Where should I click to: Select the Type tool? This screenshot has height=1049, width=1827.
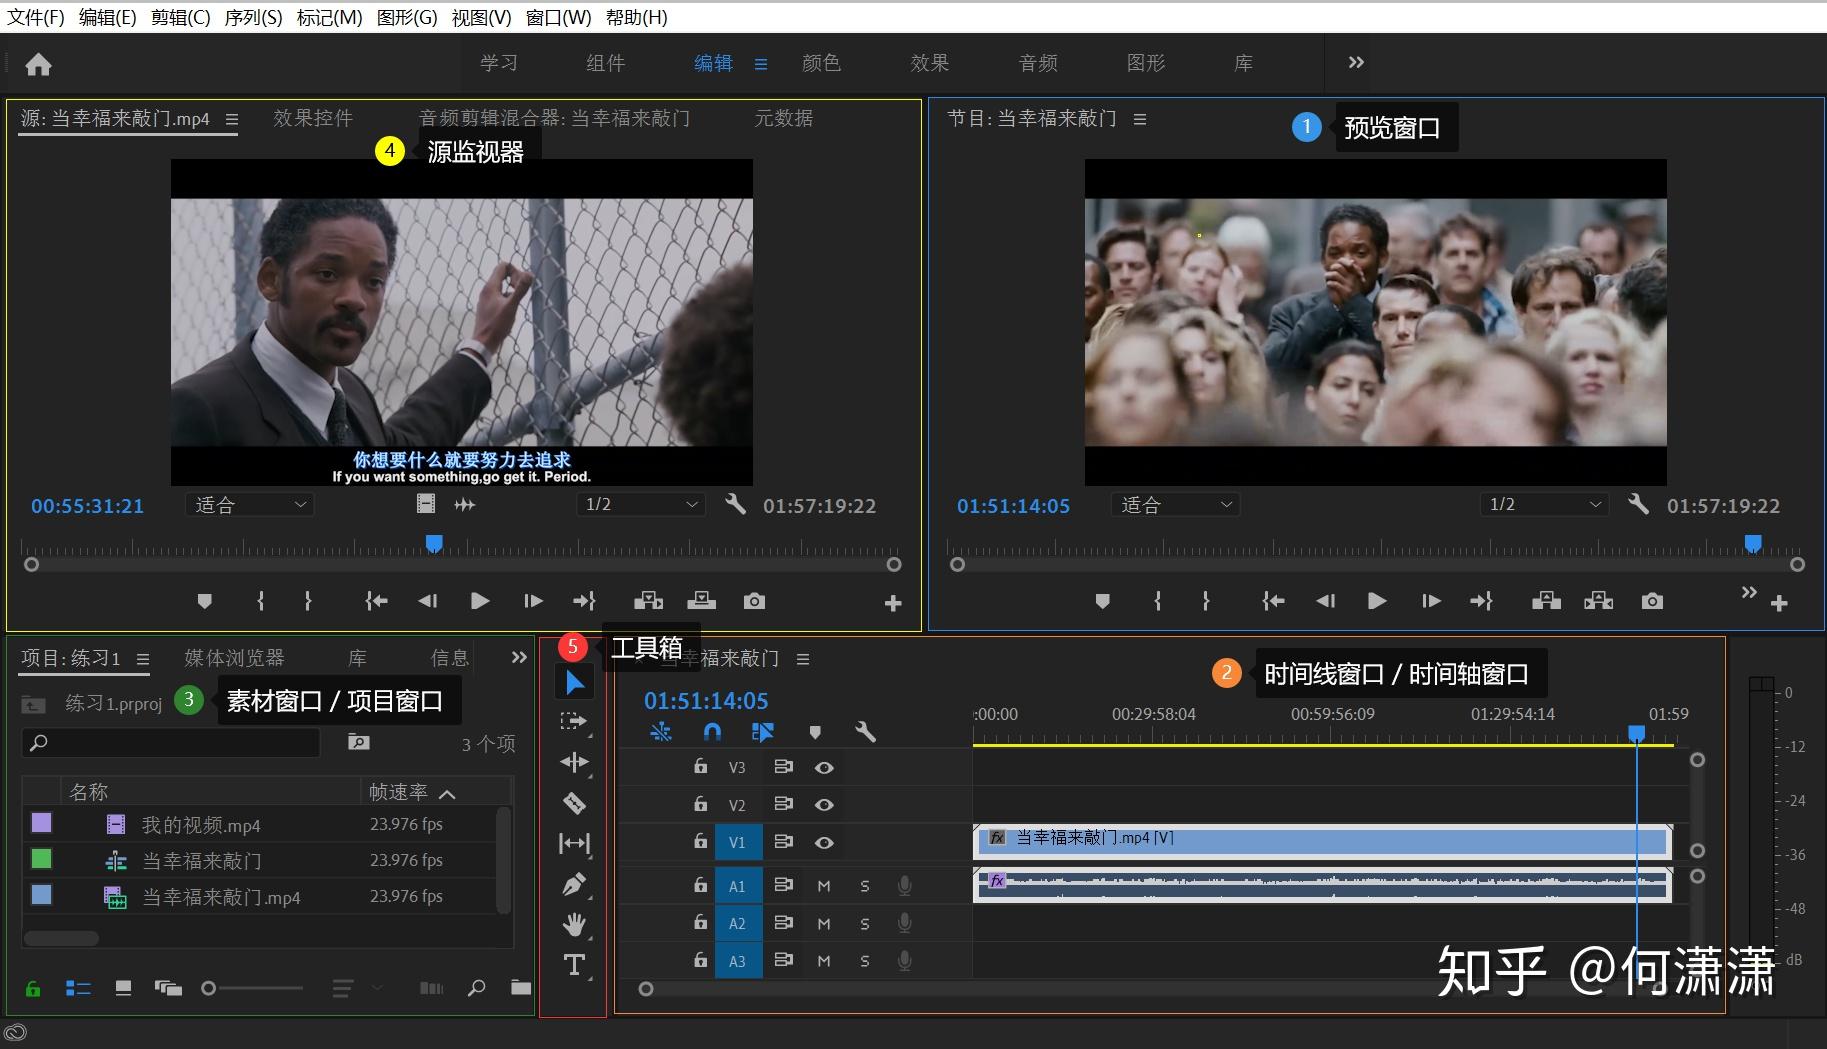[574, 965]
